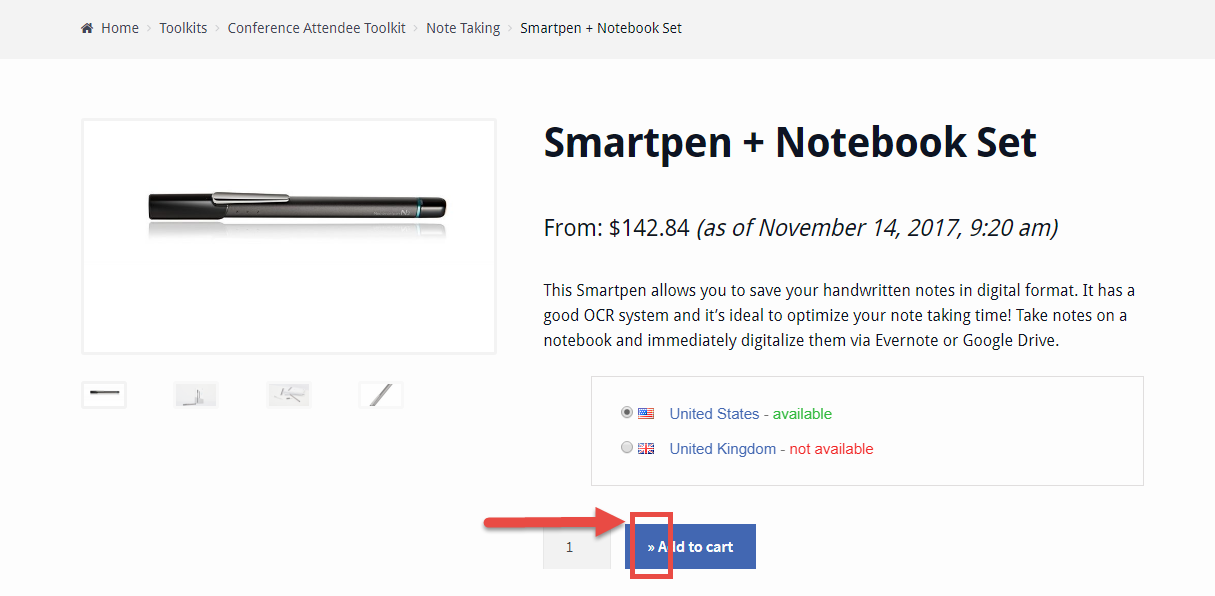Click the Add to cart button
This screenshot has height=596, width=1215.
pyautogui.click(x=690, y=546)
